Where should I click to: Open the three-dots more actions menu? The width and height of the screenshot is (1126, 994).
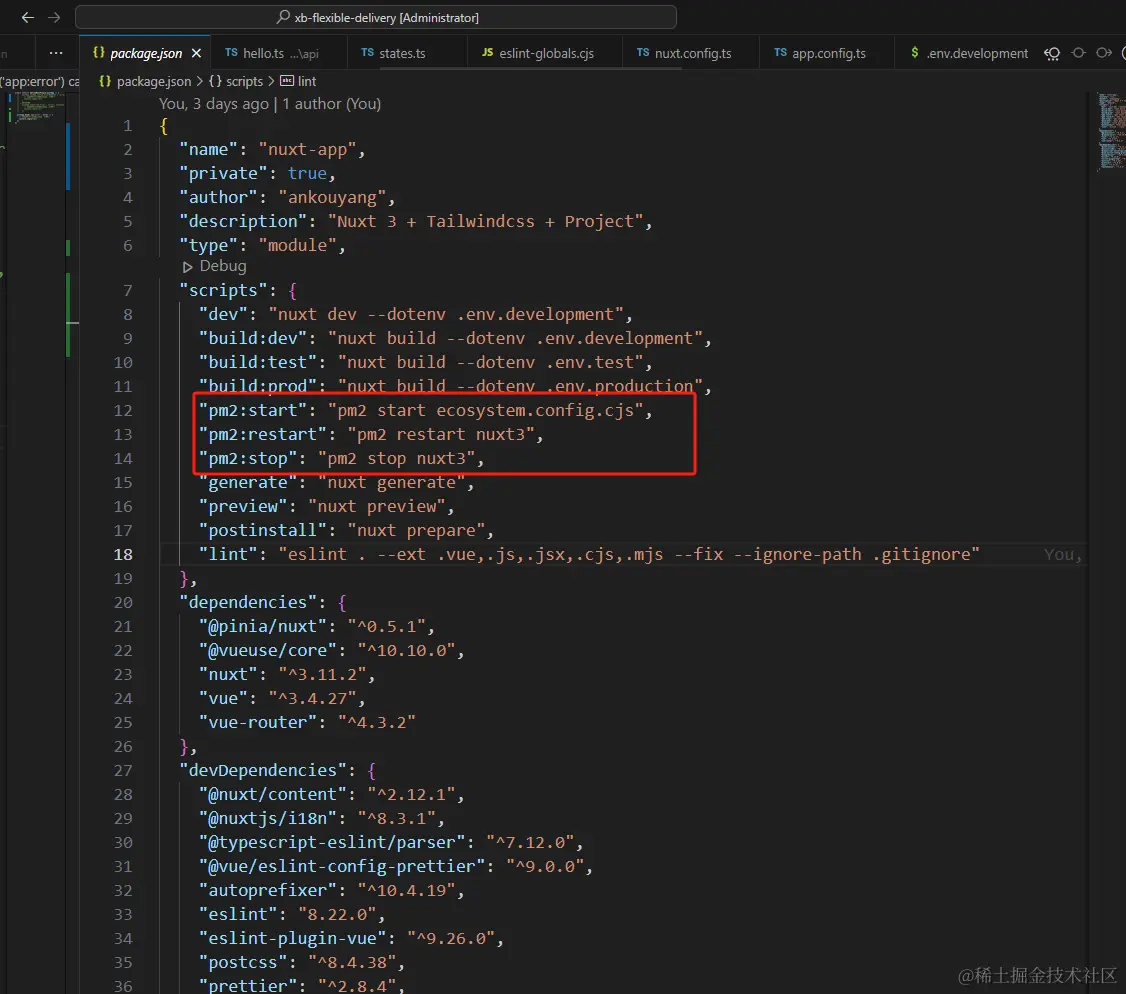(x=56, y=53)
